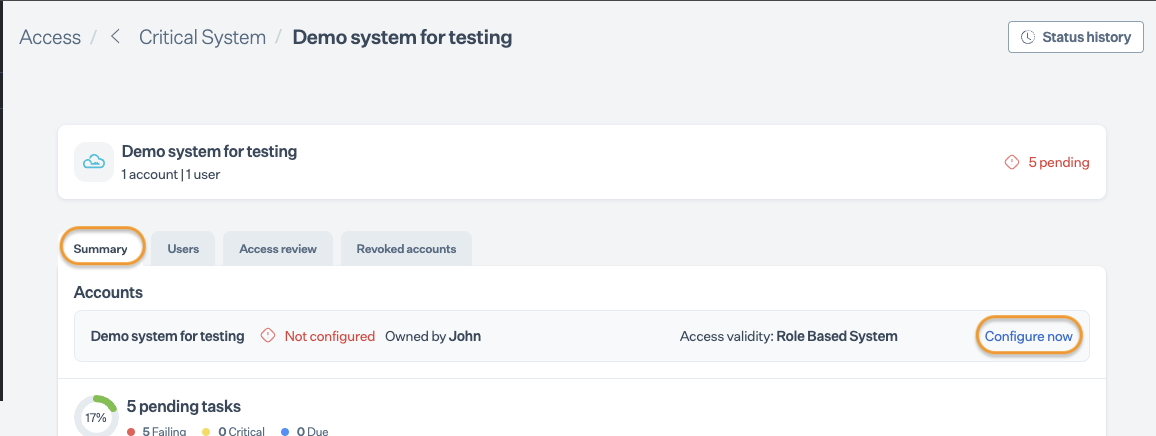The width and height of the screenshot is (1156, 436).
Task: Click the clock icon in Status history
Action: click(1028, 37)
